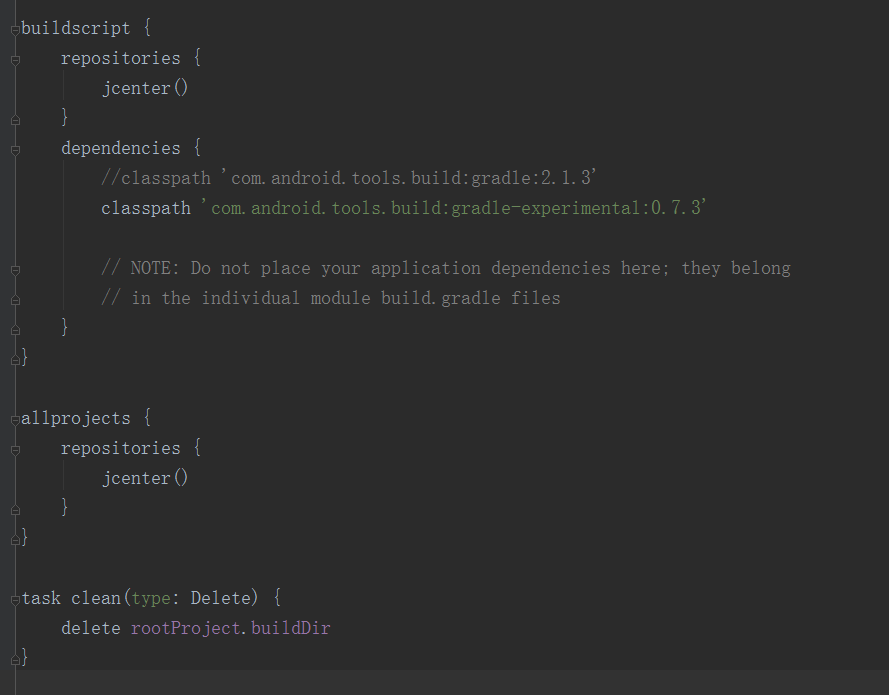Screen dimensions: 889x695
Task: Collapse the task clean block
Action: pyautogui.click(x=15, y=599)
